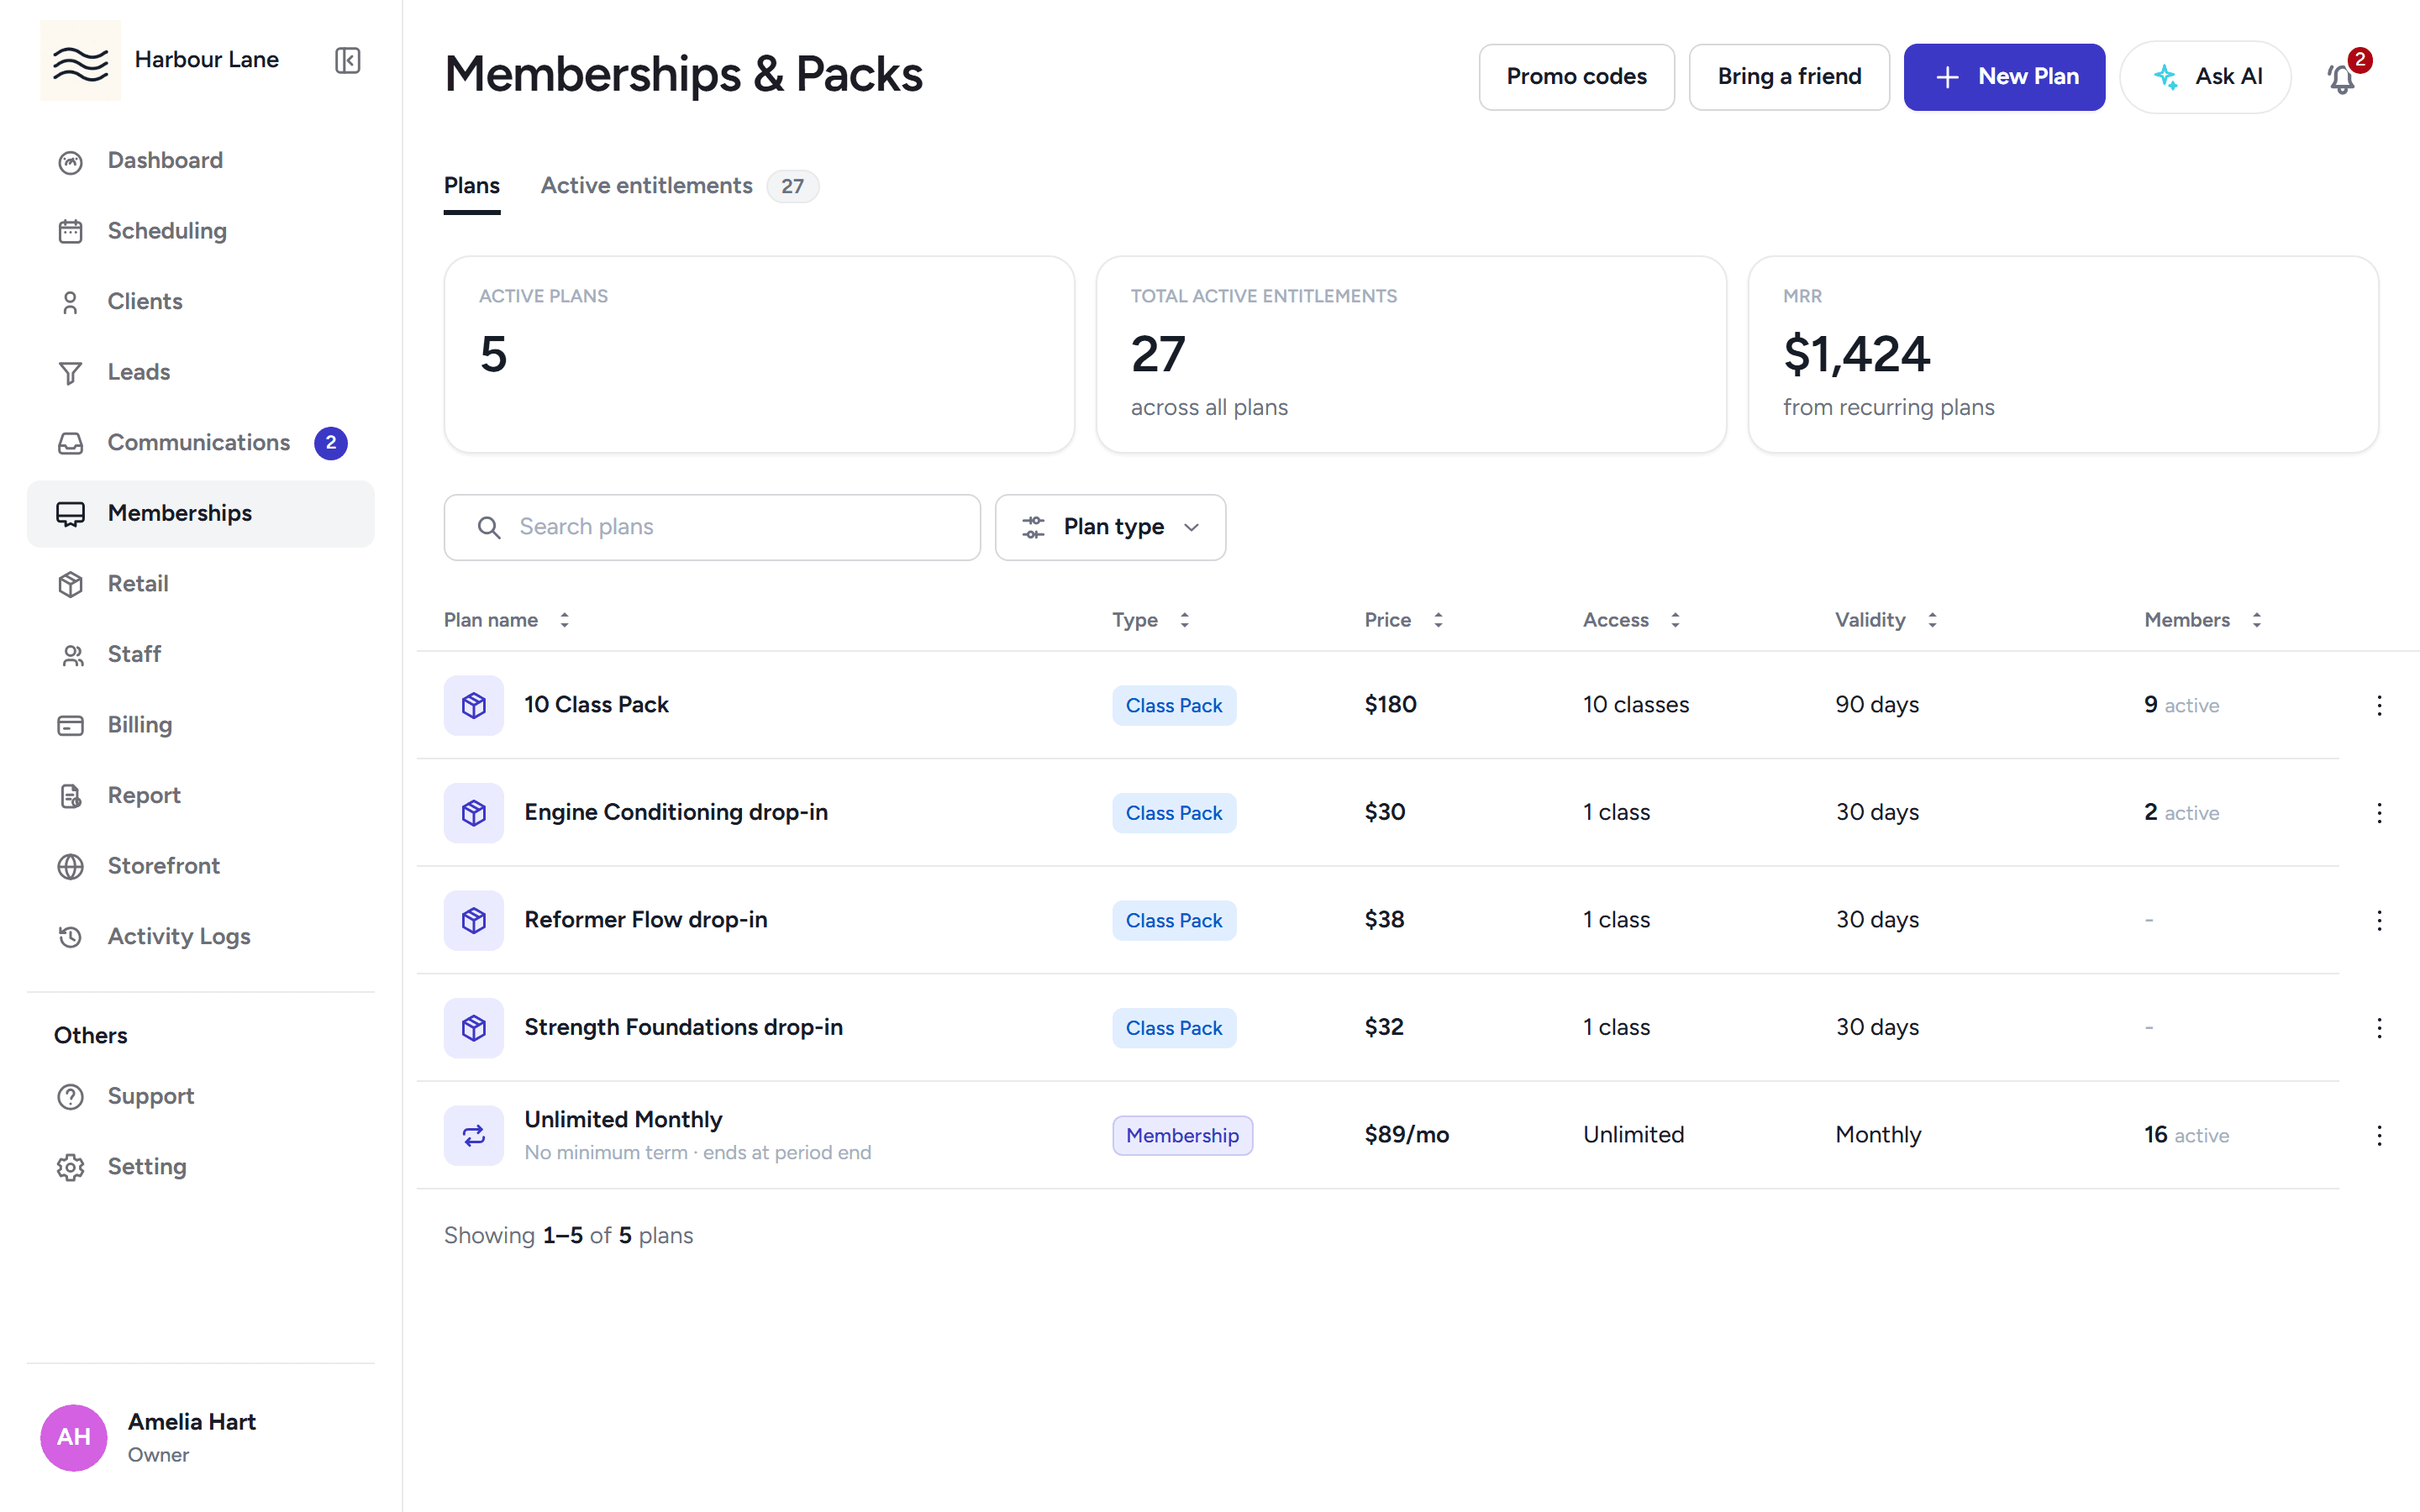
Task: Open the Leads section
Action: point(200,372)
